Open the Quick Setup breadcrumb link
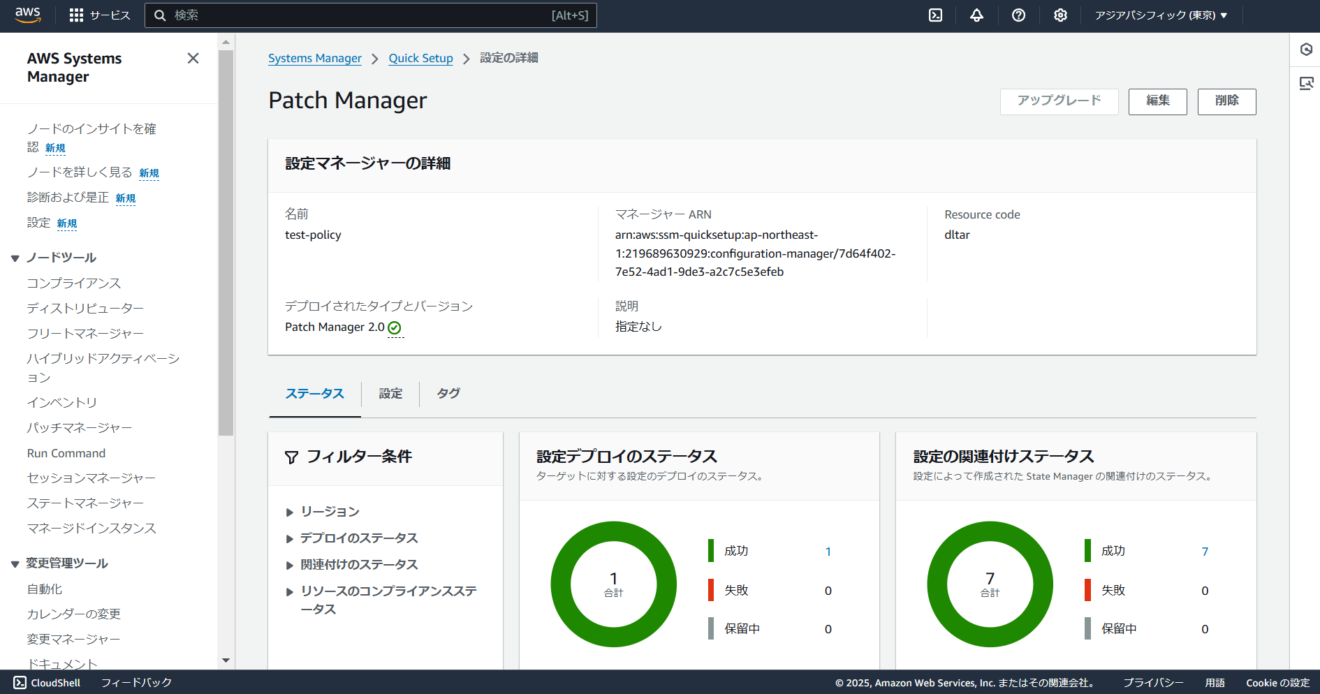1320x694 pixels. (x=420, y=58)
